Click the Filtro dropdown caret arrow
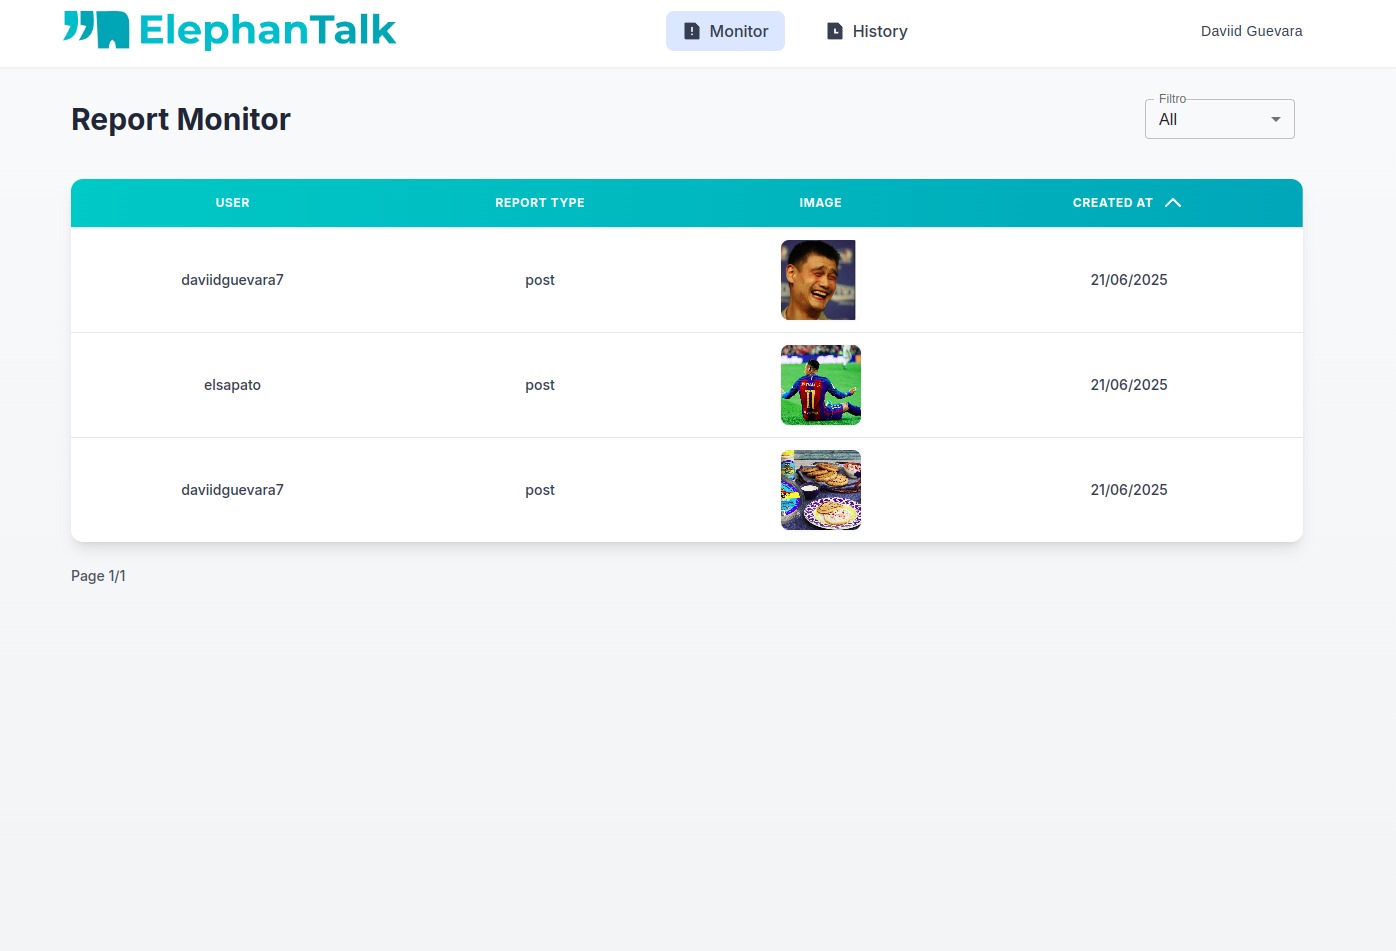The width and height of the screenshot is (1396, 951). coord(1275,120)
